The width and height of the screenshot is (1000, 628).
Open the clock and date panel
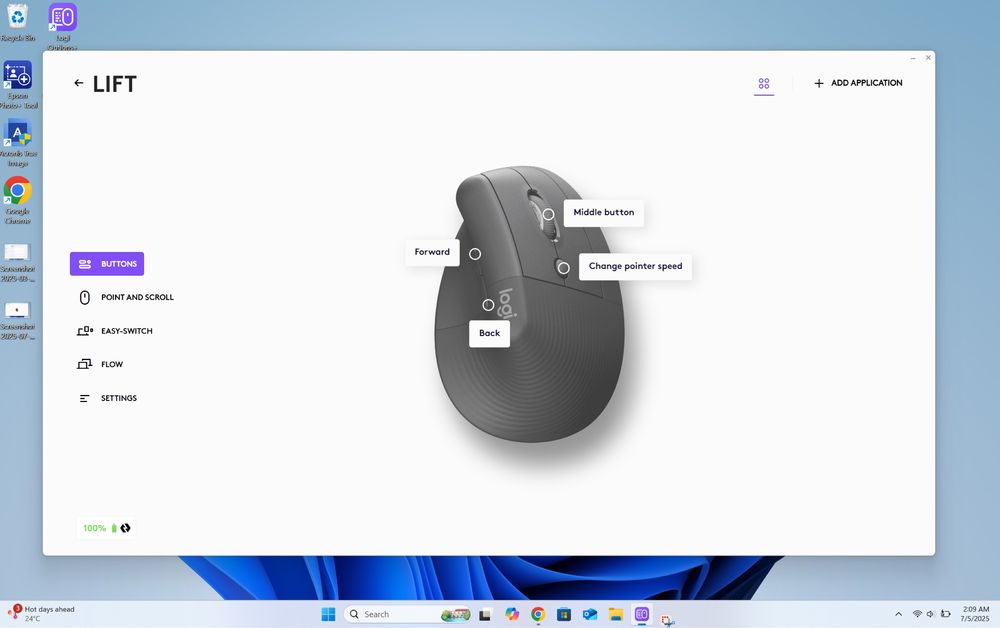click(x=975, y=614)
